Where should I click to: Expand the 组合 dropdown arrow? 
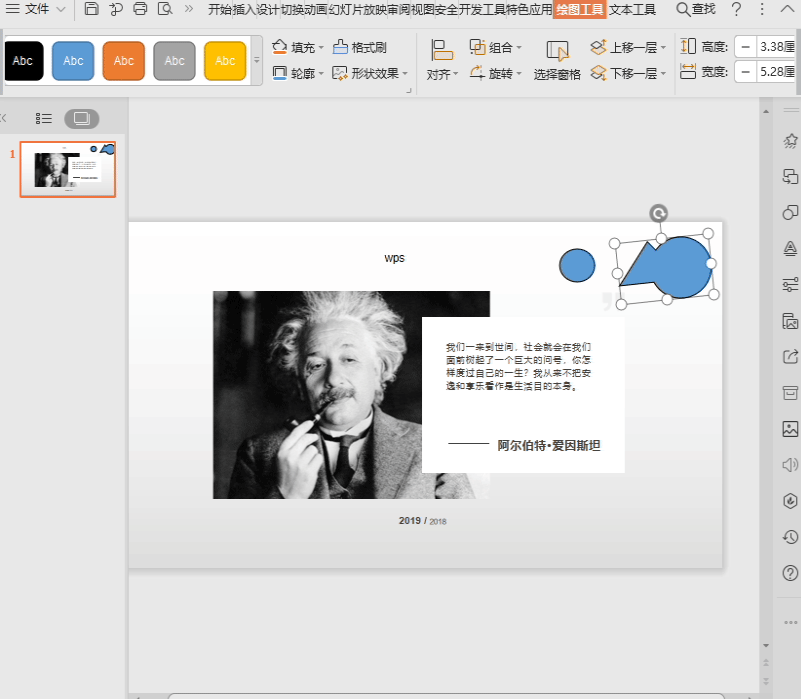coord(519,48)
